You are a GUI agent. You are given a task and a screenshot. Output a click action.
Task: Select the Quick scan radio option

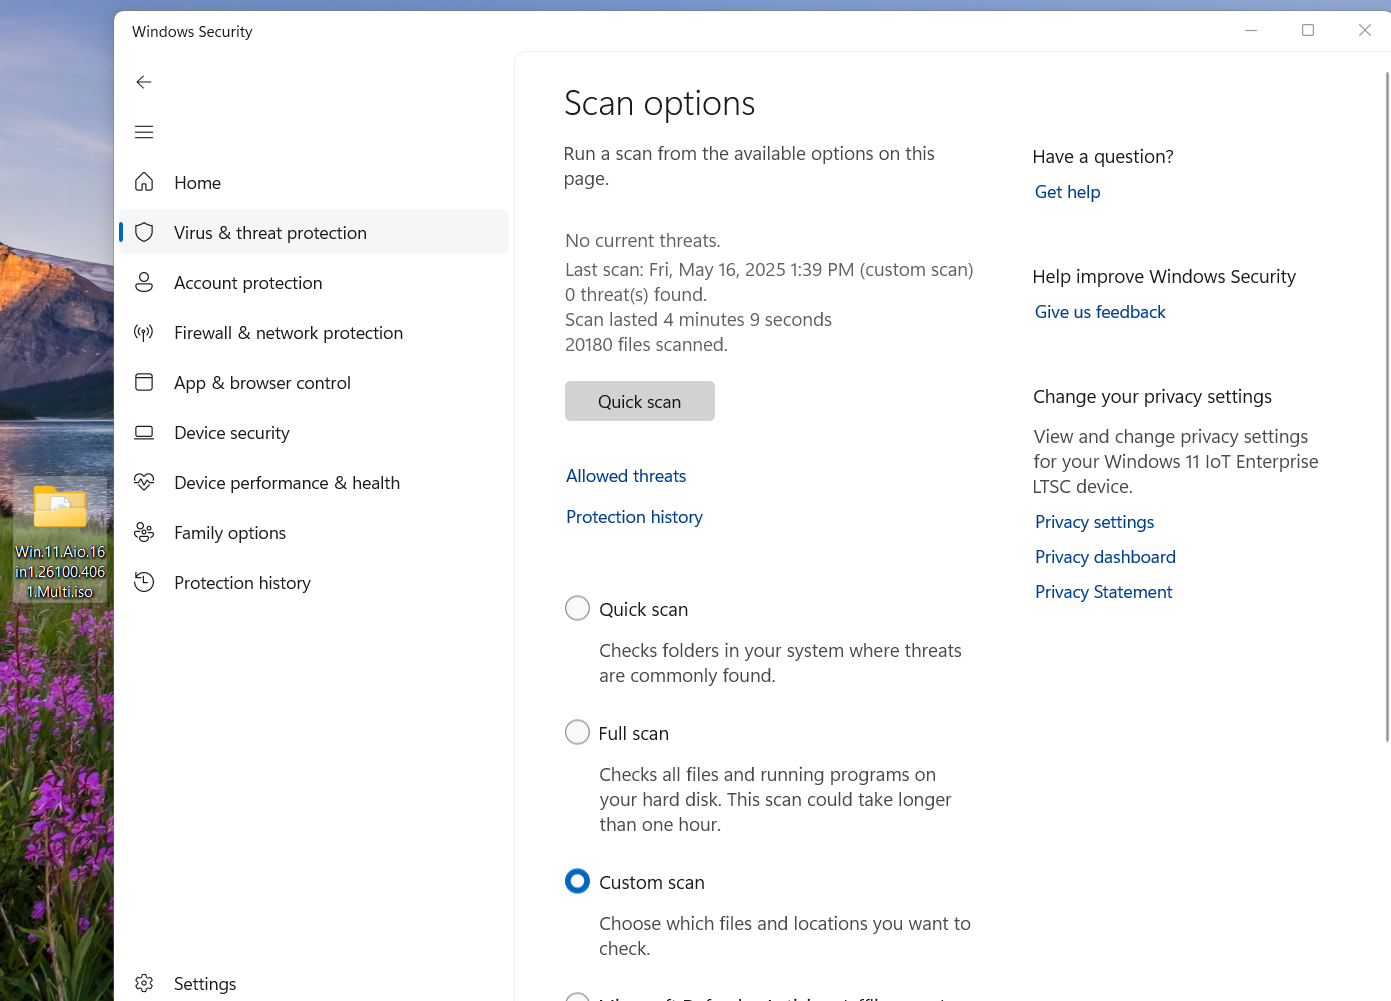[577, 608]
